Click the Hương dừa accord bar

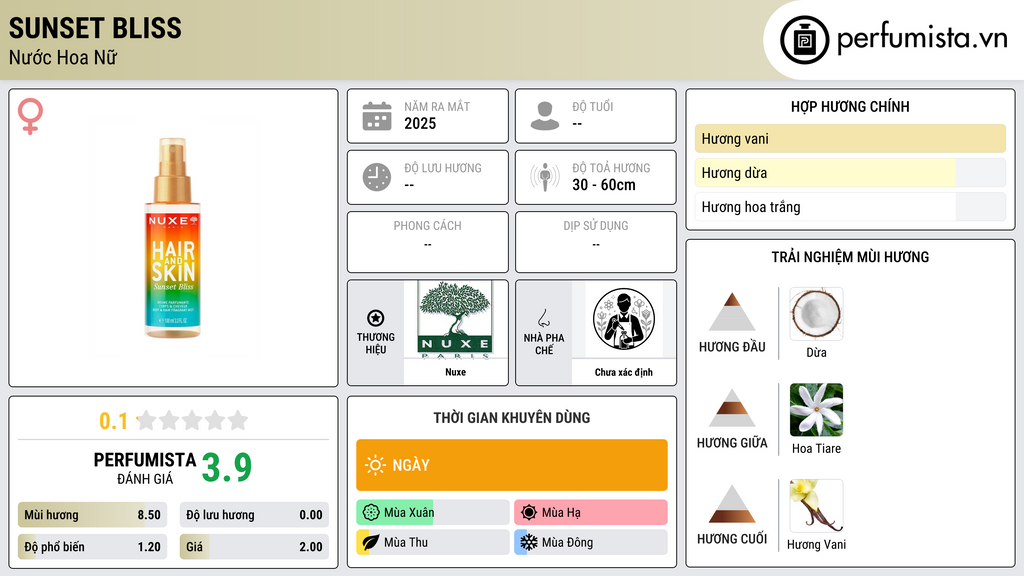850,172
